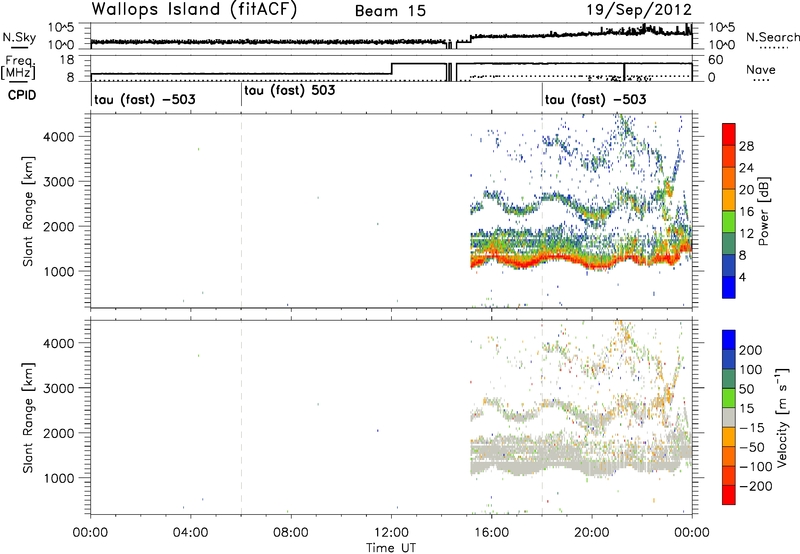Click the '-200' velocity colorbar tick value

click(756, 486)
